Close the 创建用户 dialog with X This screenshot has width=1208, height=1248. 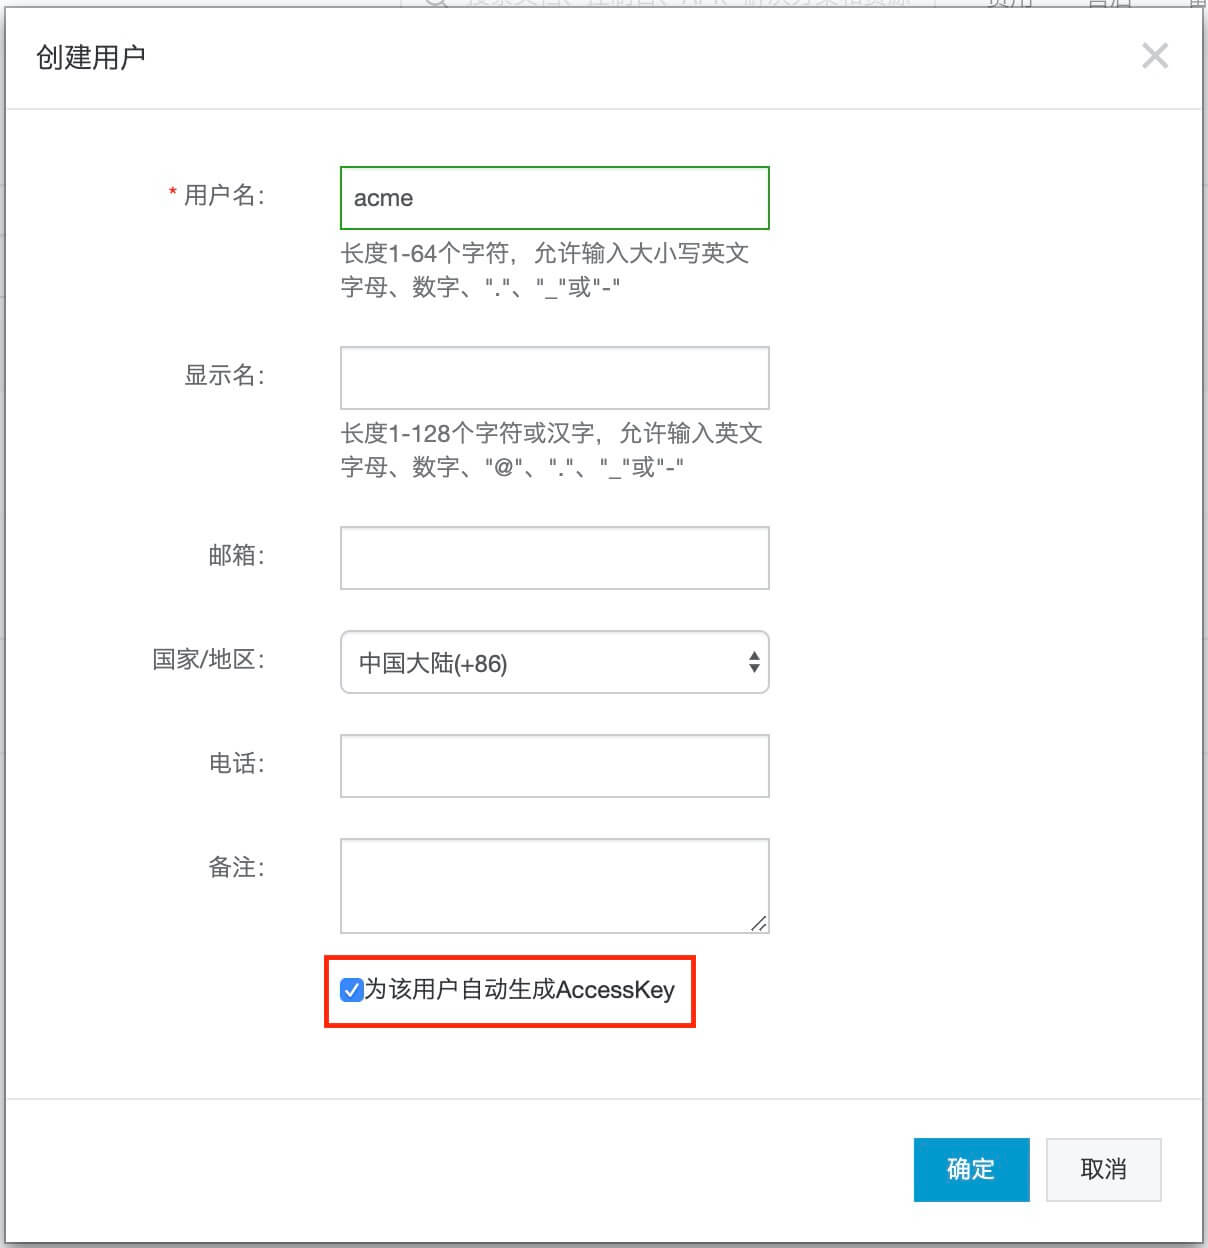(x=1155, y=56)
